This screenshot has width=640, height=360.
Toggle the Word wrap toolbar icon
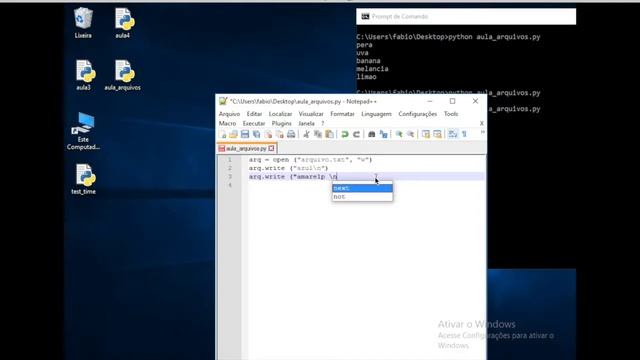(453, 134)
